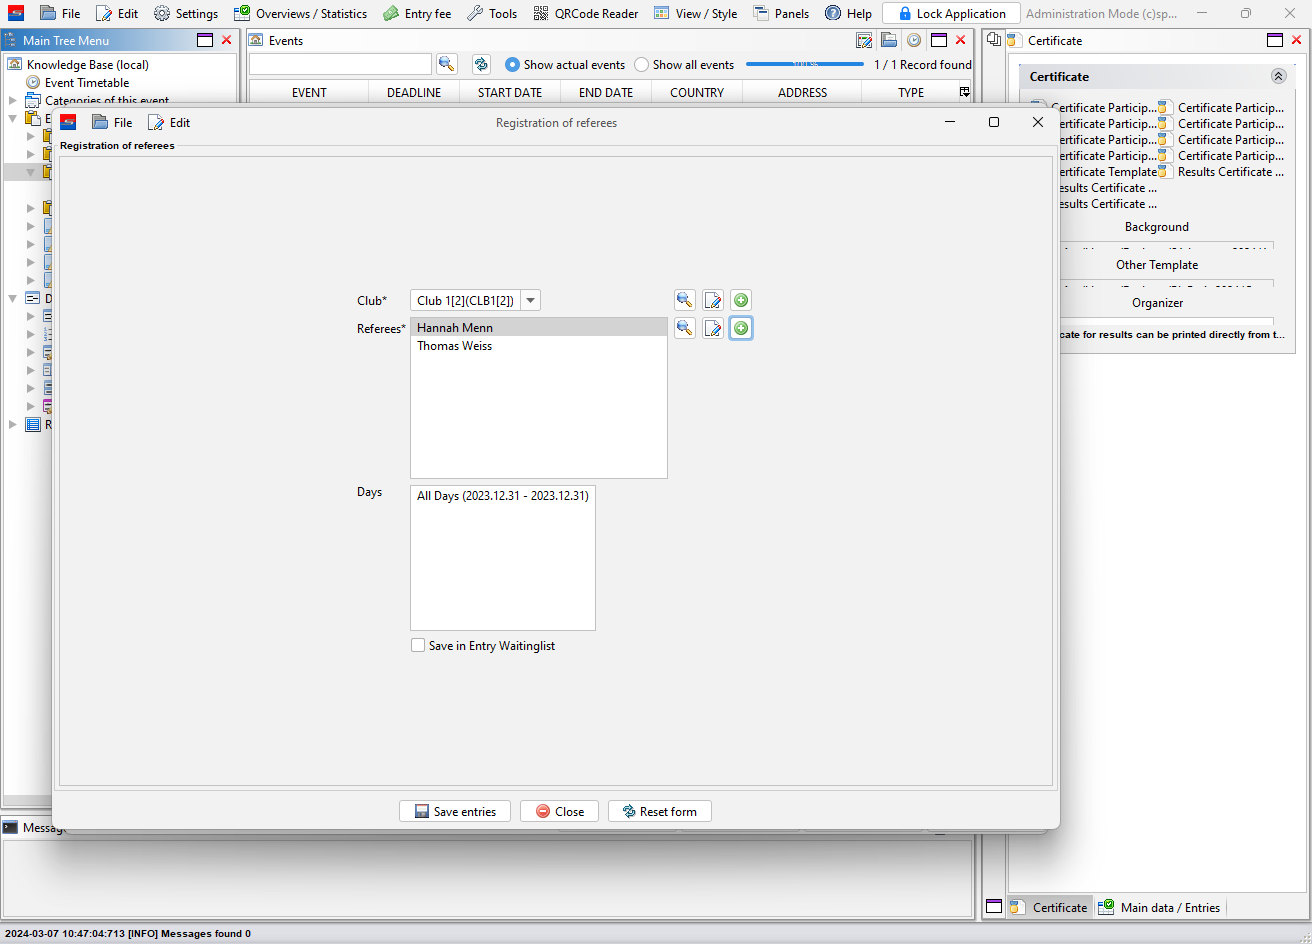The image size is (1312, 945).
Task: Switch to the Certificate tab at the bottom
Action: [1049, 907]
